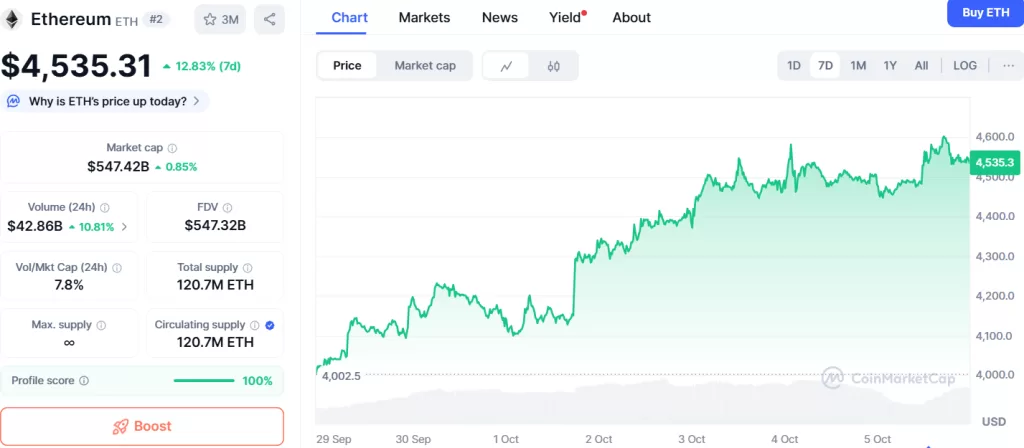Switch to line chart view icon
This screenshot has height=448, width=1024.
coord(507,66)
